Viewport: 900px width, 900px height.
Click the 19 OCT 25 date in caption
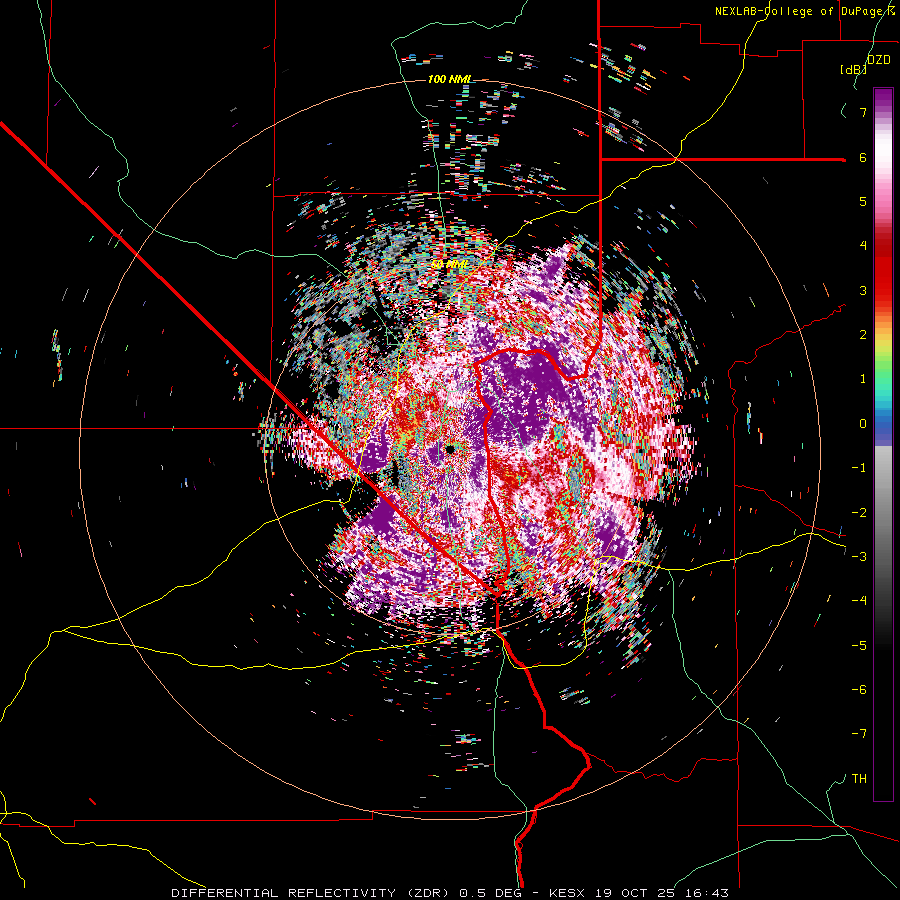pos(637,893)
